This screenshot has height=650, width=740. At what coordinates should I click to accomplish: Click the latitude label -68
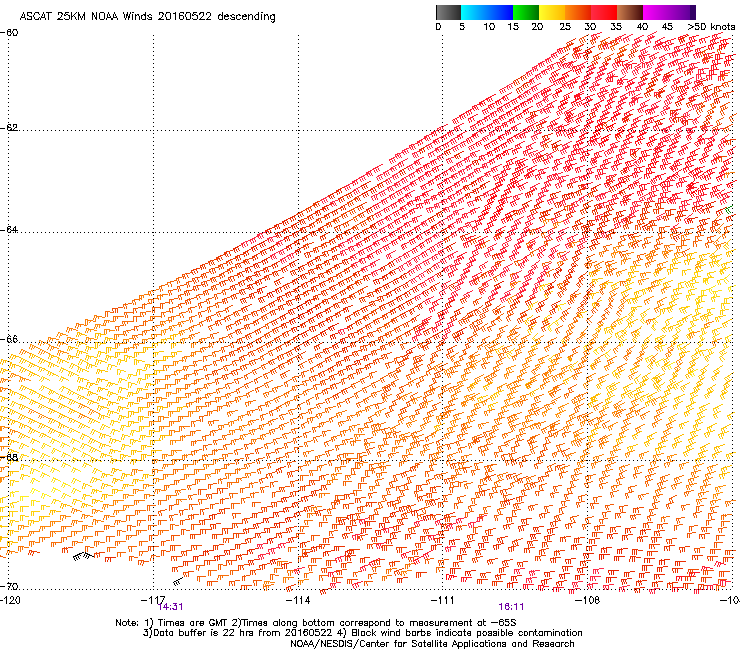click(x=9, y=457)
